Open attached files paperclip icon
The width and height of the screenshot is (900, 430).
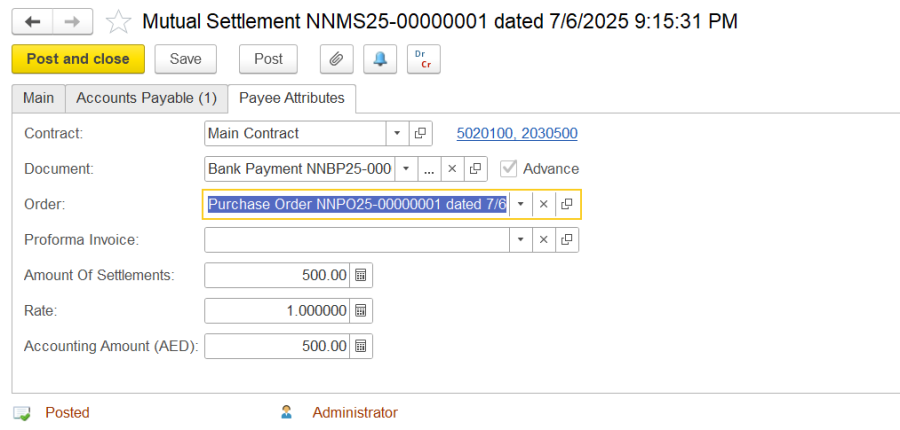[337, 59]
